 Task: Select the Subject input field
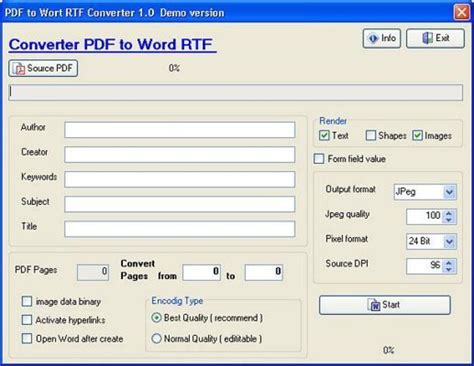tap(180, 204)
